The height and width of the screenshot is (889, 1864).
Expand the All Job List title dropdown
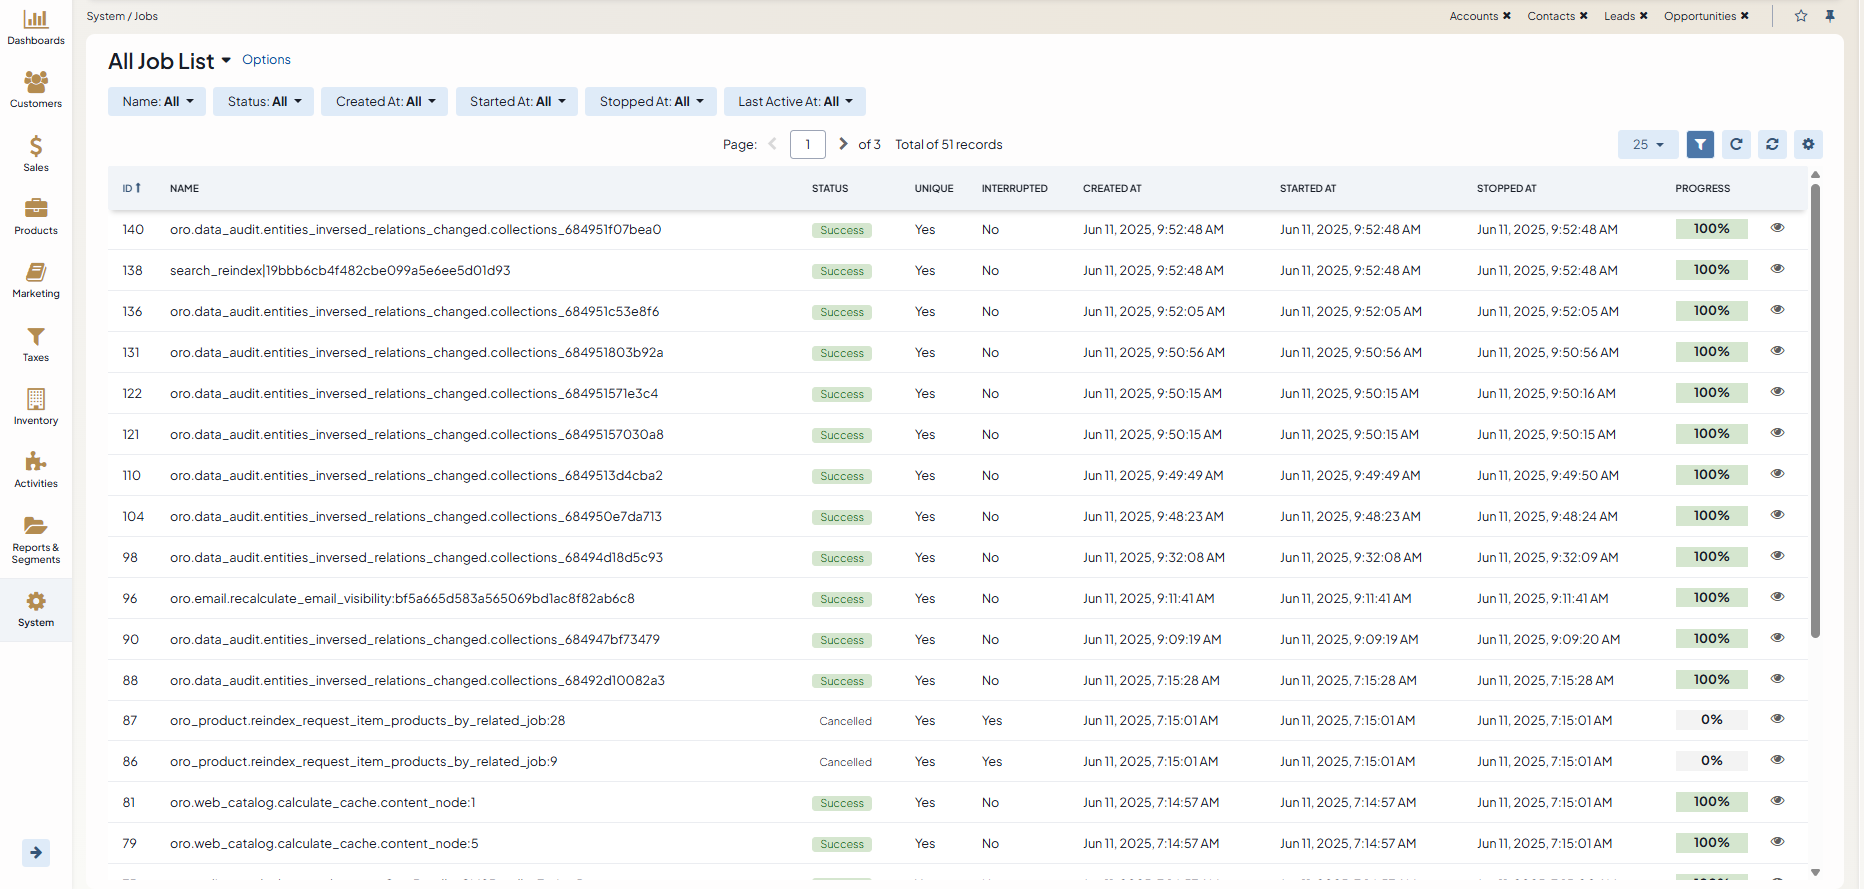226,61
